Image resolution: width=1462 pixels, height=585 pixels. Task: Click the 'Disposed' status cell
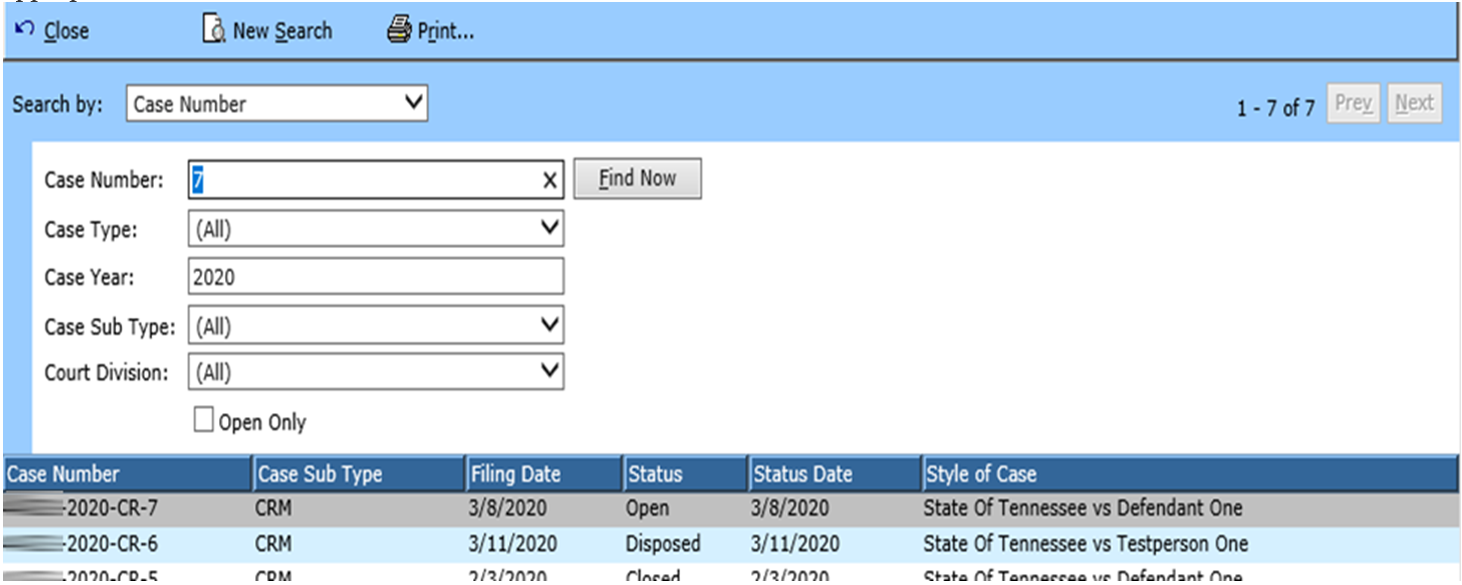click(x=663, y=544)
